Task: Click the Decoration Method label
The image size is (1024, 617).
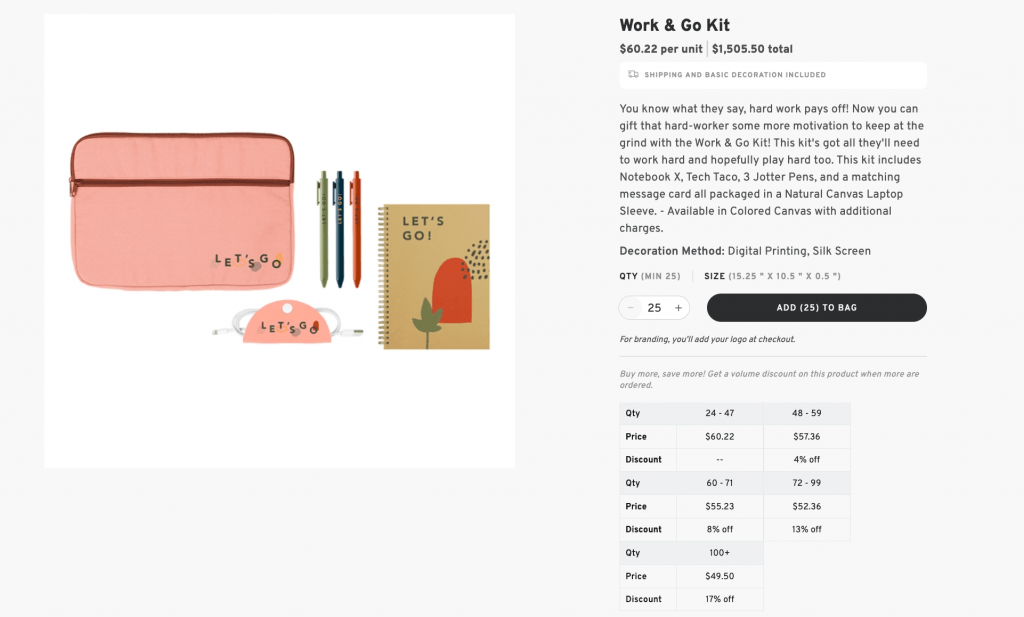Action: [671, 251]
